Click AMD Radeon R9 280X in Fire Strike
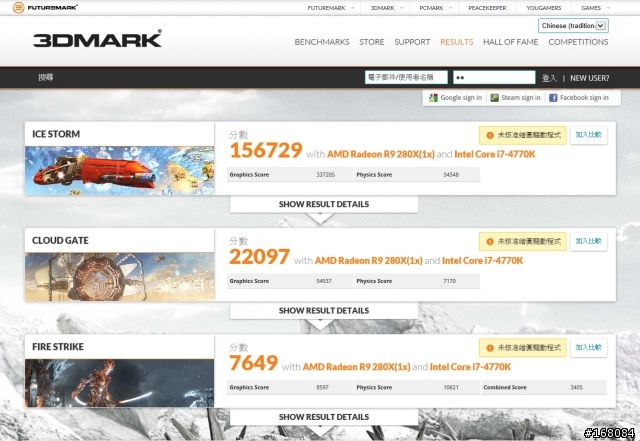Screen dimensions: 640x441 coord(356,367)
